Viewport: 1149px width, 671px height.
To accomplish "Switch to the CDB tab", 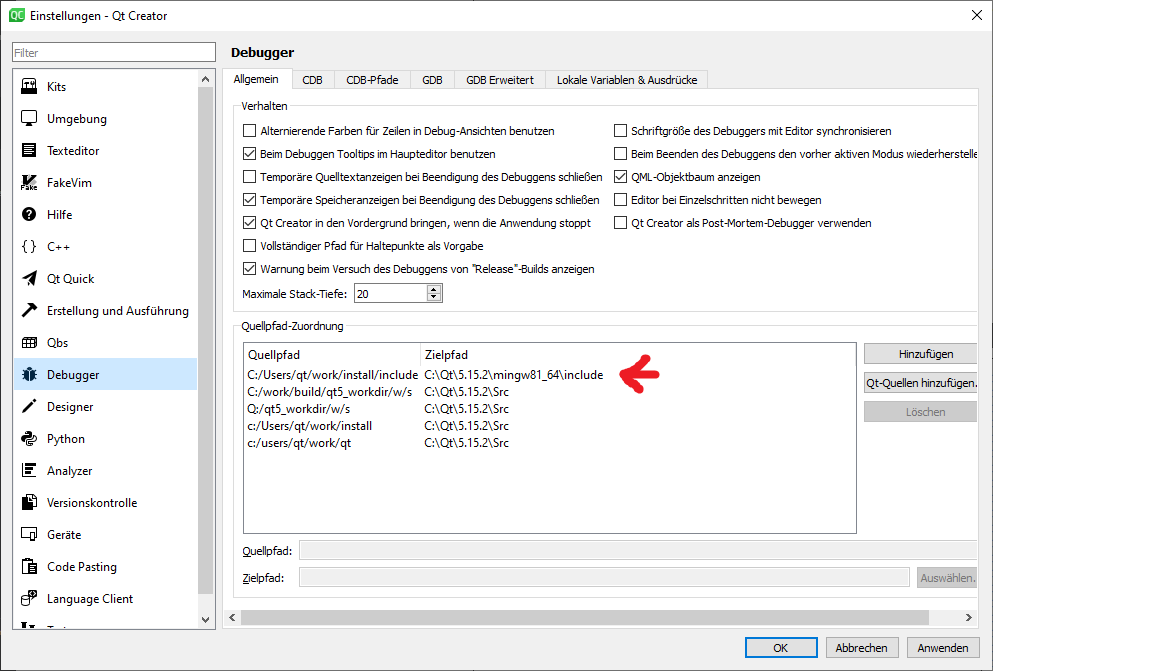I will 312,80.
